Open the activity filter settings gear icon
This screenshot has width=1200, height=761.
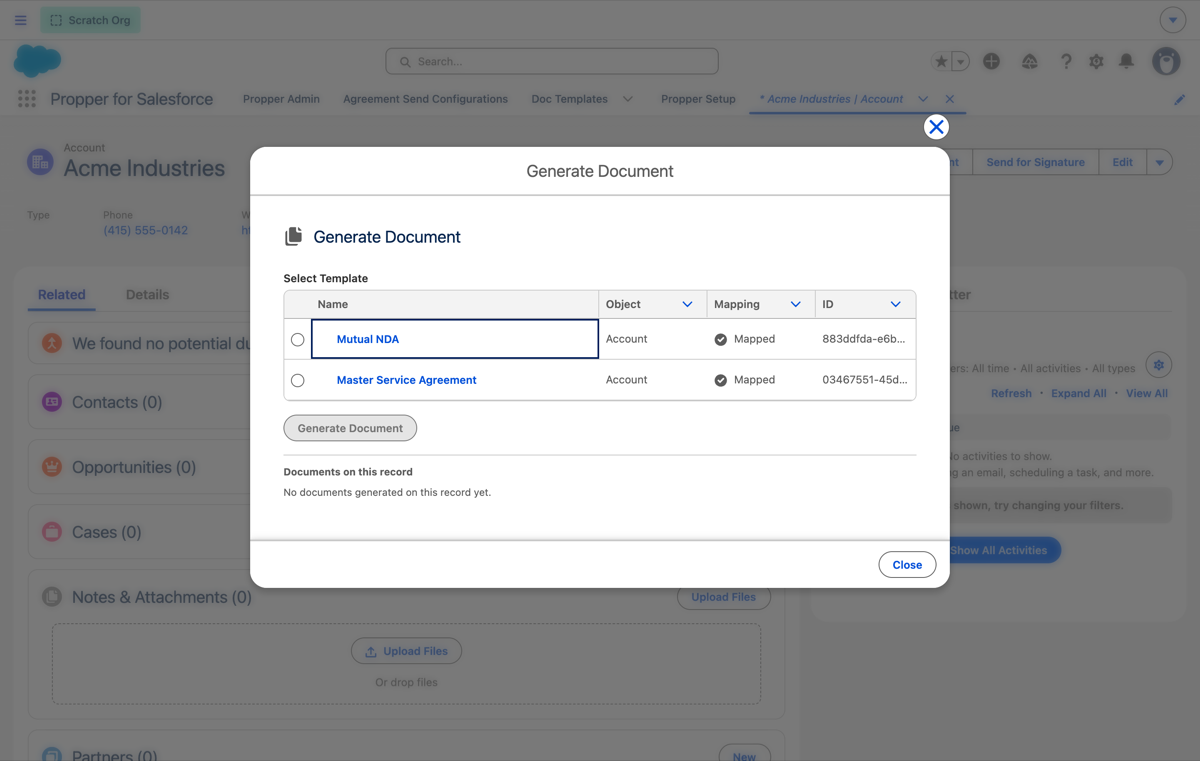point(1159,365)
